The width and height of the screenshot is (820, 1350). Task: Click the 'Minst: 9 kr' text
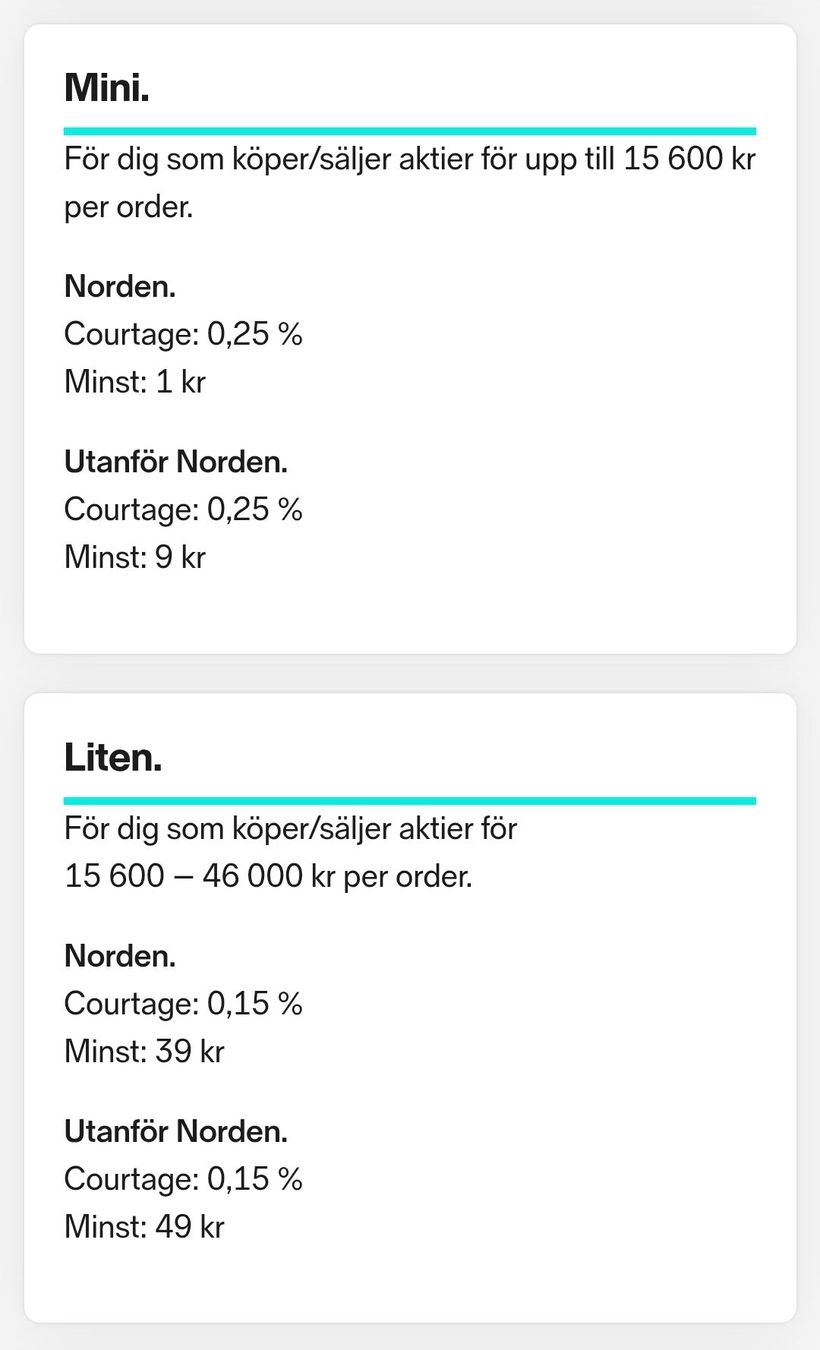tap(135, 557)
